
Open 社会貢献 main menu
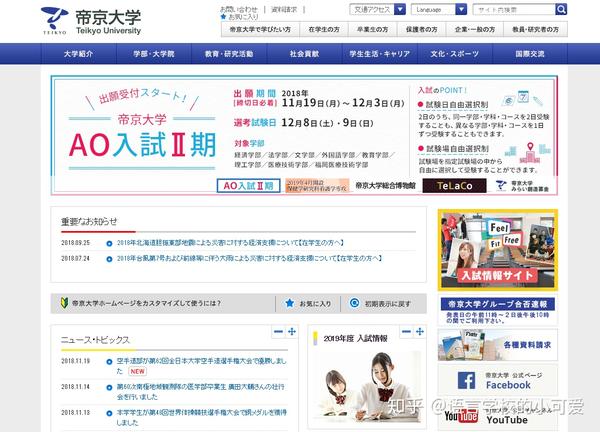pos(304,54)
